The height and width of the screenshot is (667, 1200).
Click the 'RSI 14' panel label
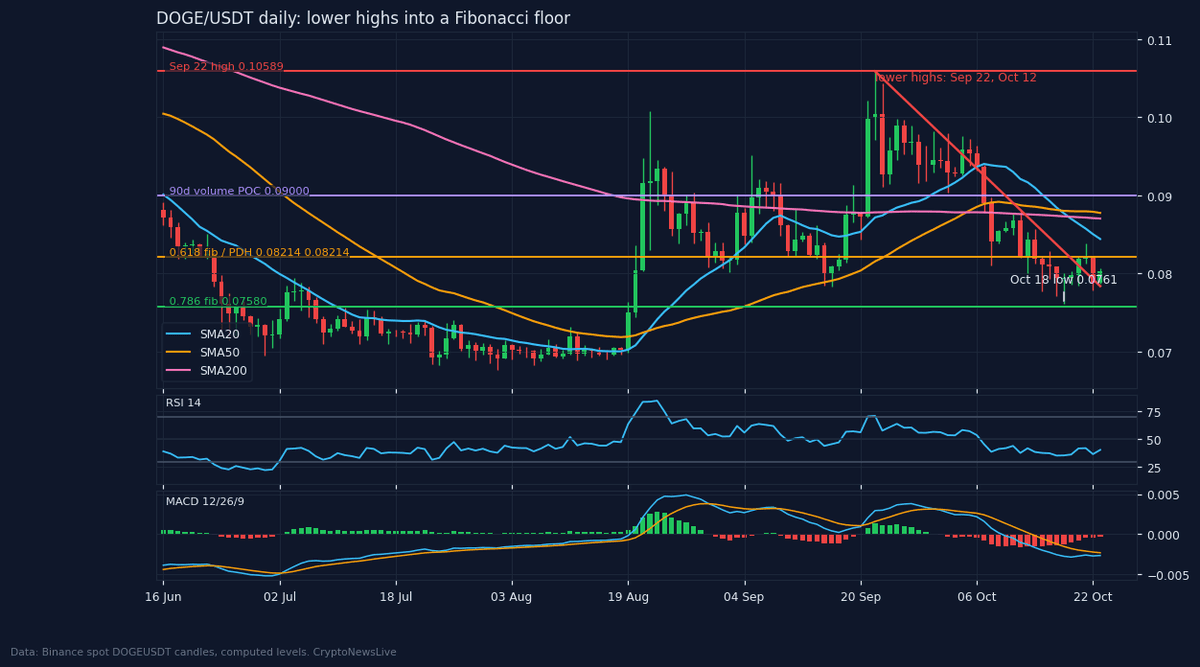click(x=183, y=403)
